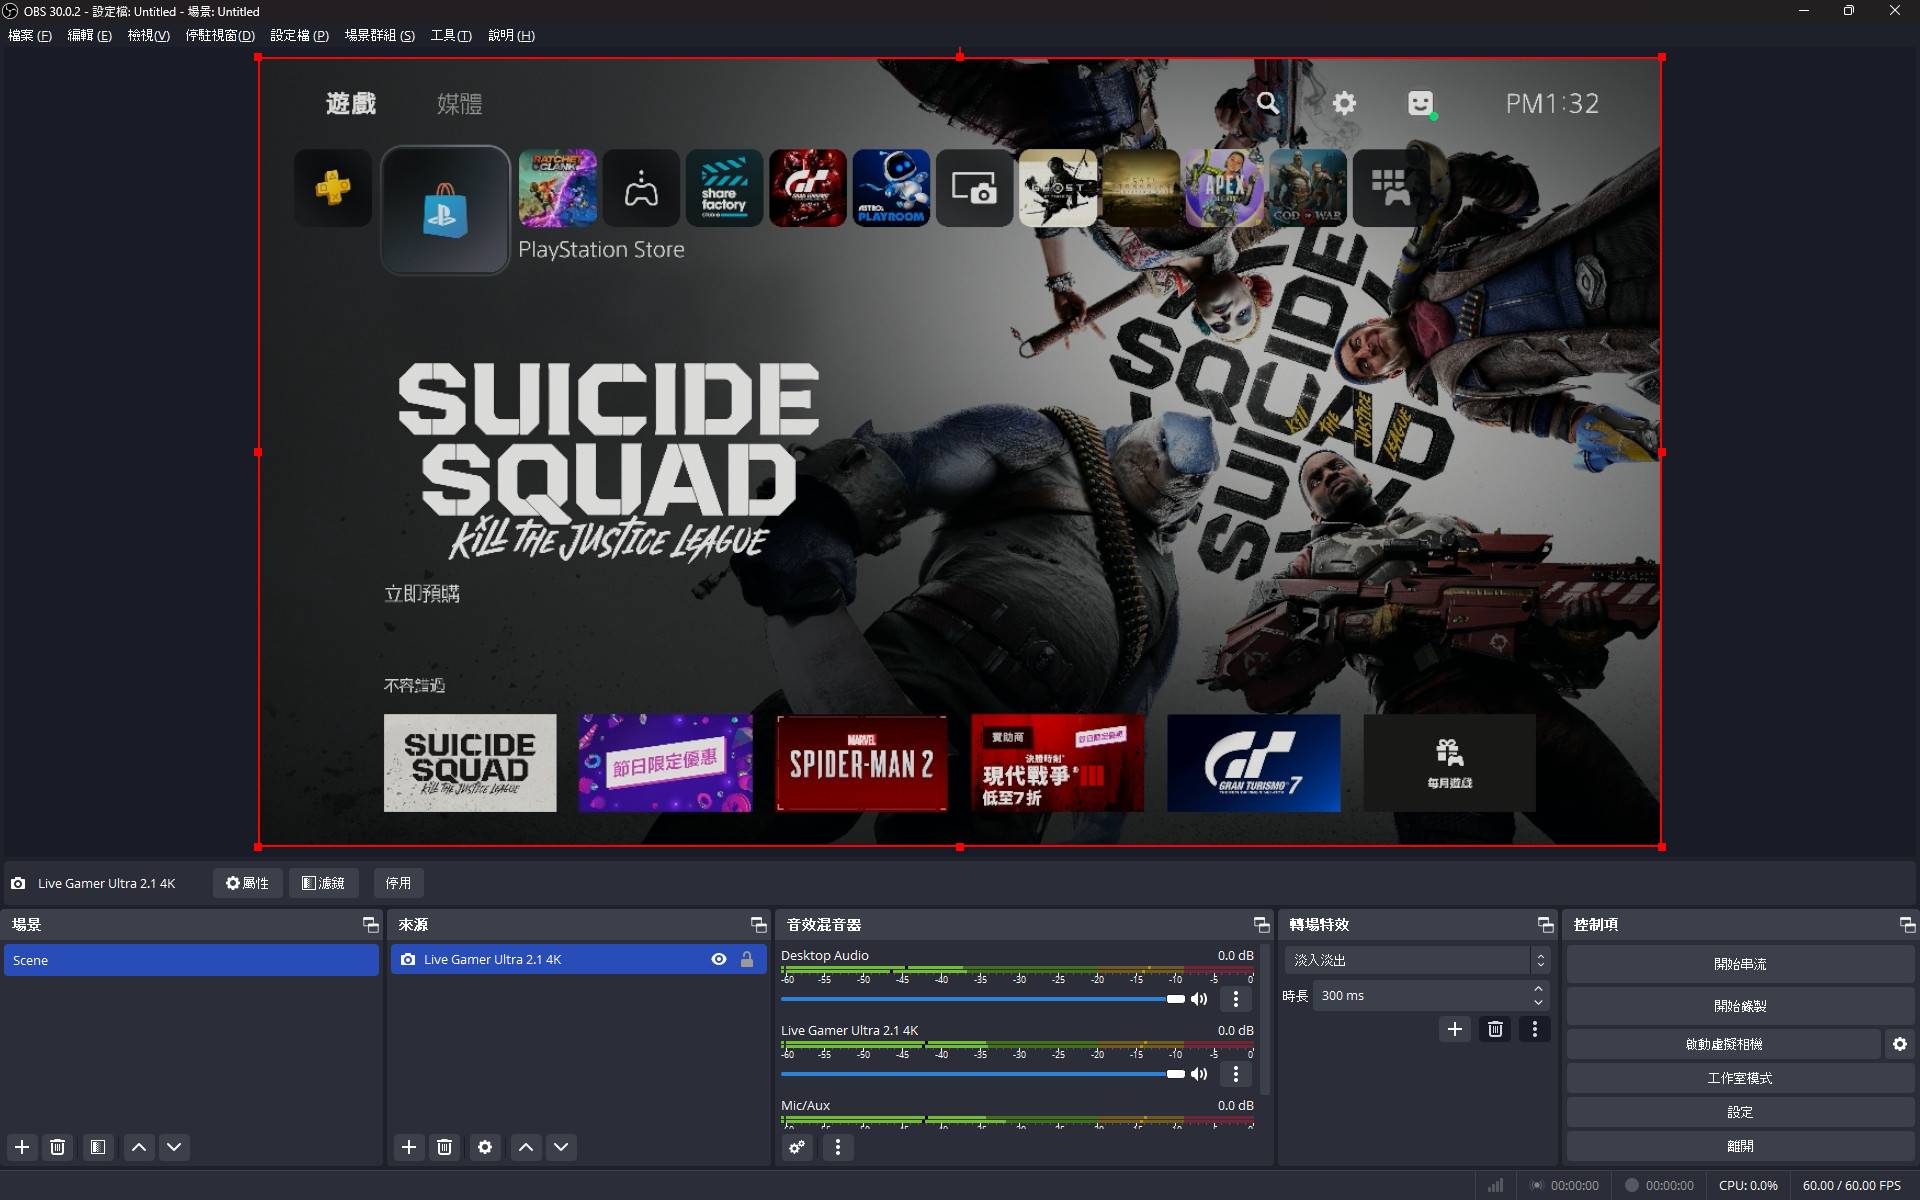Open 濾鏡 filters button in source toolbar
Image resolution: width=1920 pixels, height=1200 pixels.
coord(323,883)
